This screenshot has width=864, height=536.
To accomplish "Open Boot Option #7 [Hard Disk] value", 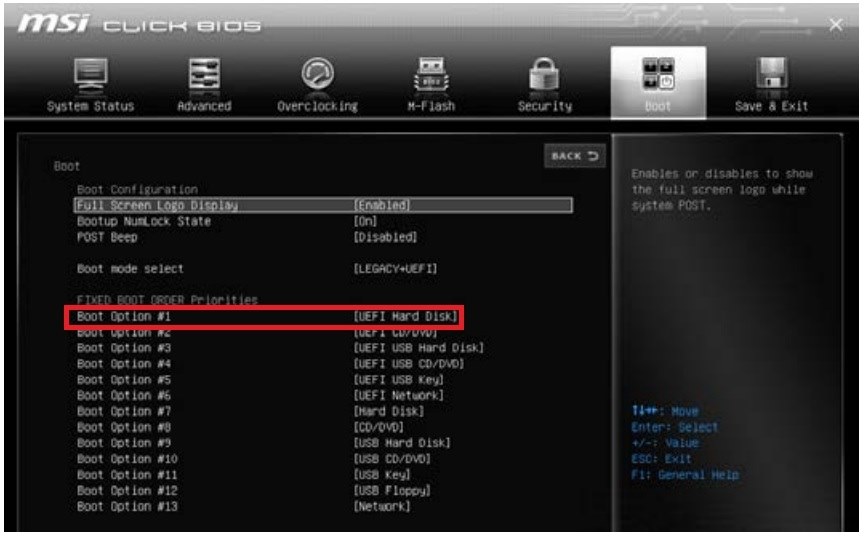I will [389, 412].
